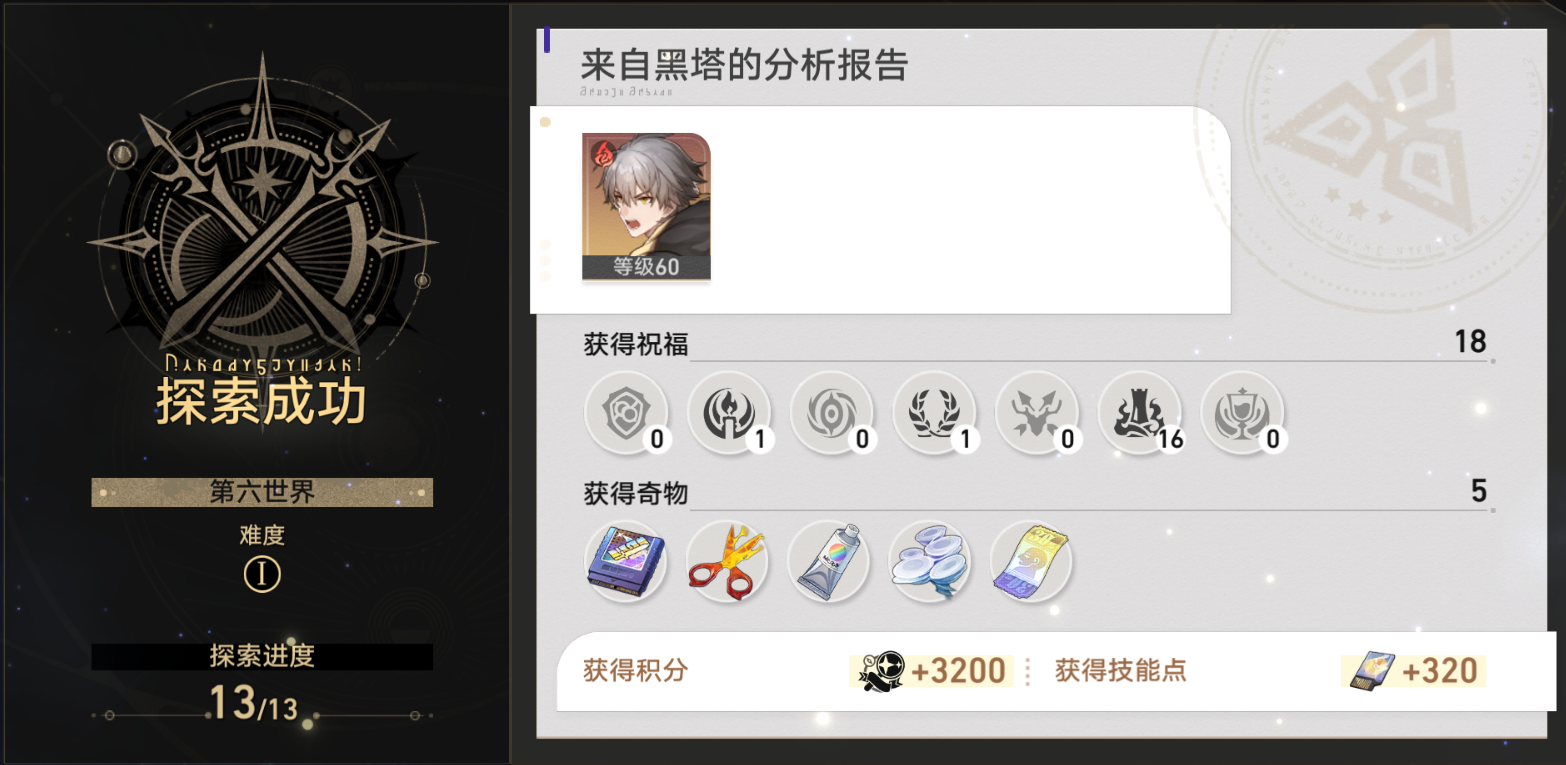Click the red scissors curio
Viewport: 1566px width, 765px height.
point(727,561)
